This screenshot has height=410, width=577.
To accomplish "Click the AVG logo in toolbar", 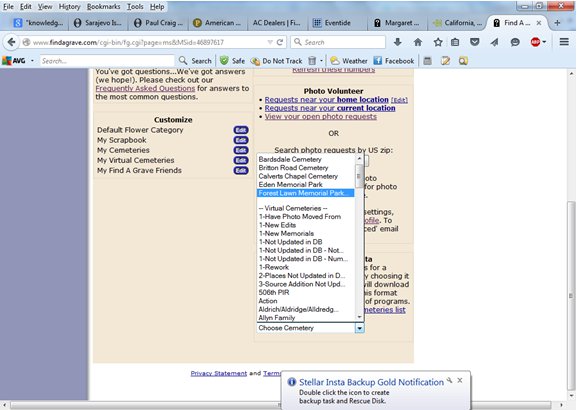I will pos(14,61).
